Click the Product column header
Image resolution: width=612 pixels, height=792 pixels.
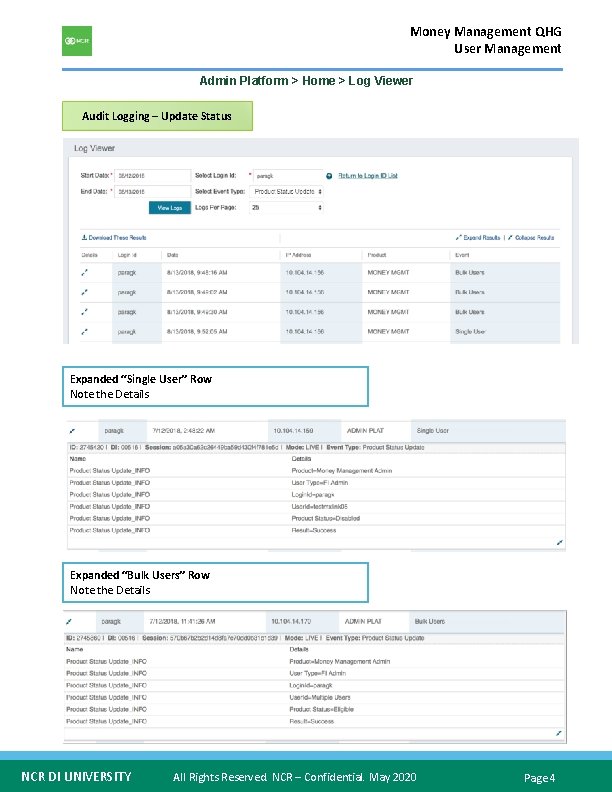pos(377,255)
